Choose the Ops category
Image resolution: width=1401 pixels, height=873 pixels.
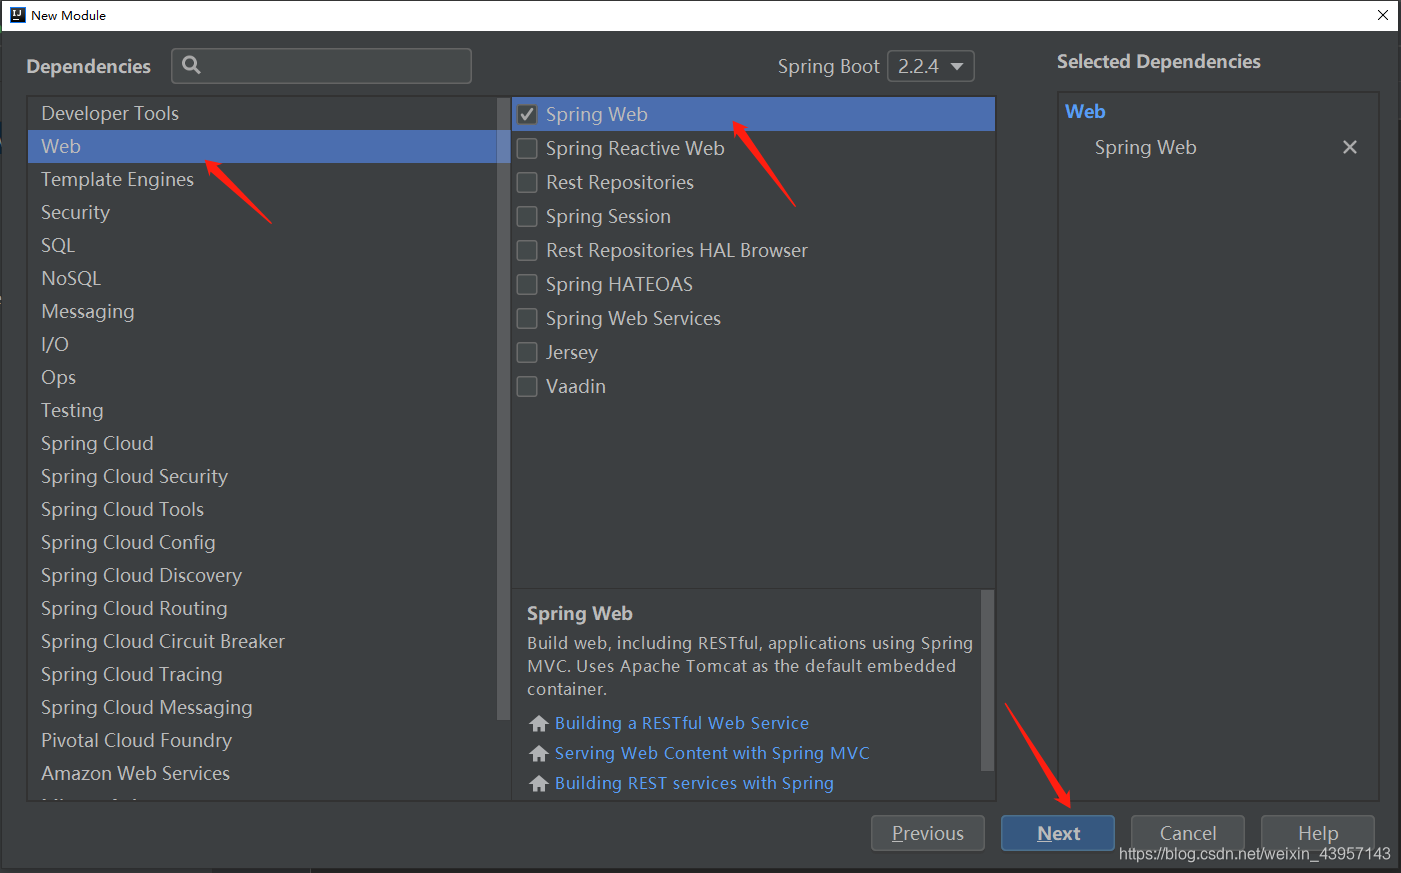pyautogui.click(x=262, y=377)
